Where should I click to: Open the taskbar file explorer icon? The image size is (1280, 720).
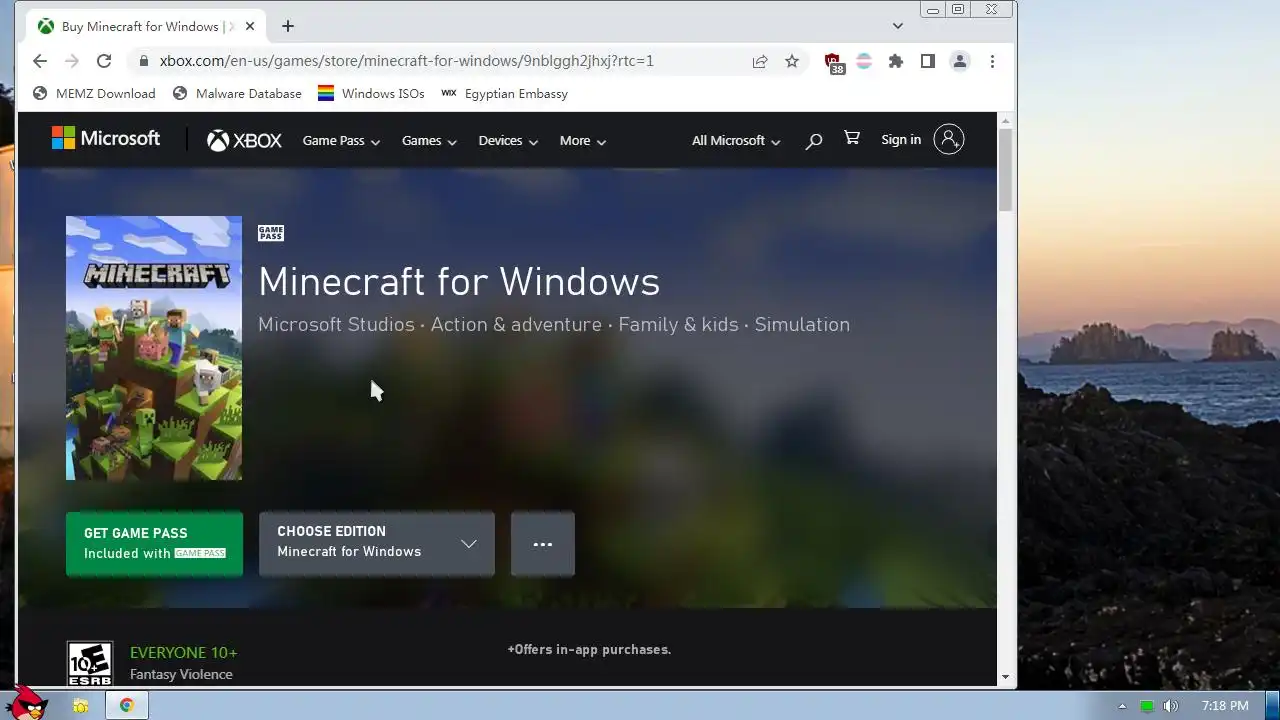click(81, 706)
